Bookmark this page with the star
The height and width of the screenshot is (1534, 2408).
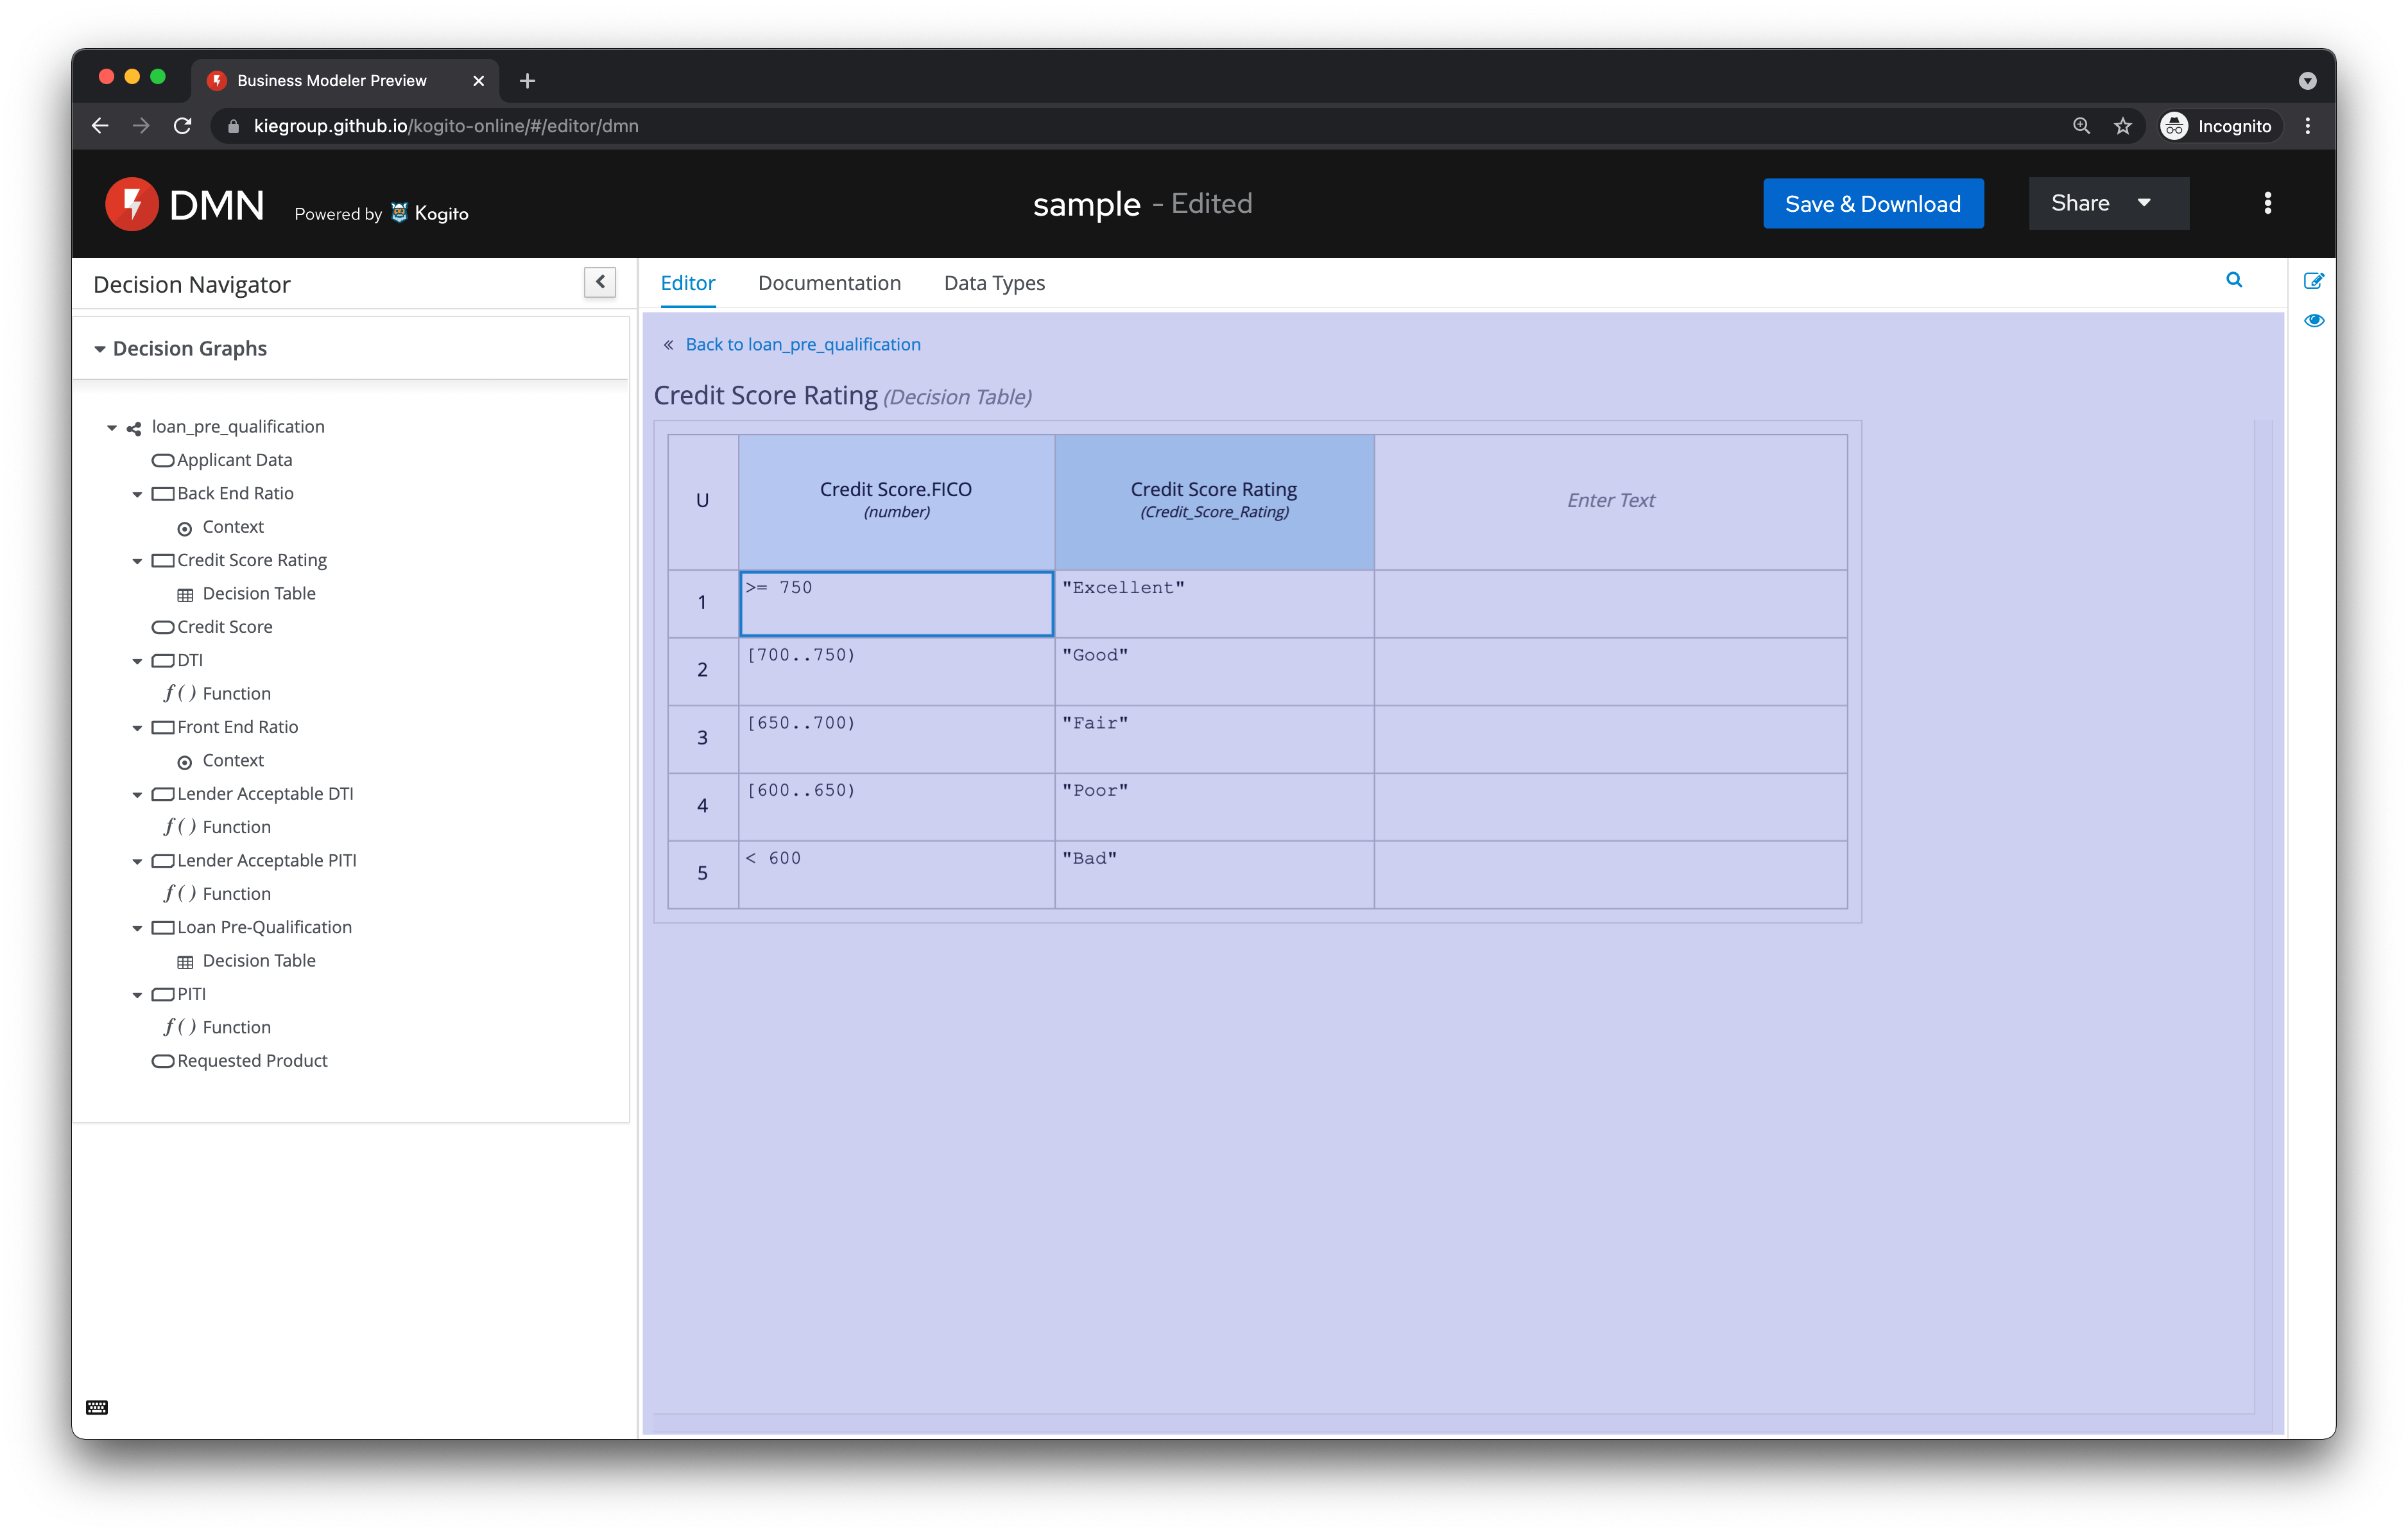click(2122, 126)
